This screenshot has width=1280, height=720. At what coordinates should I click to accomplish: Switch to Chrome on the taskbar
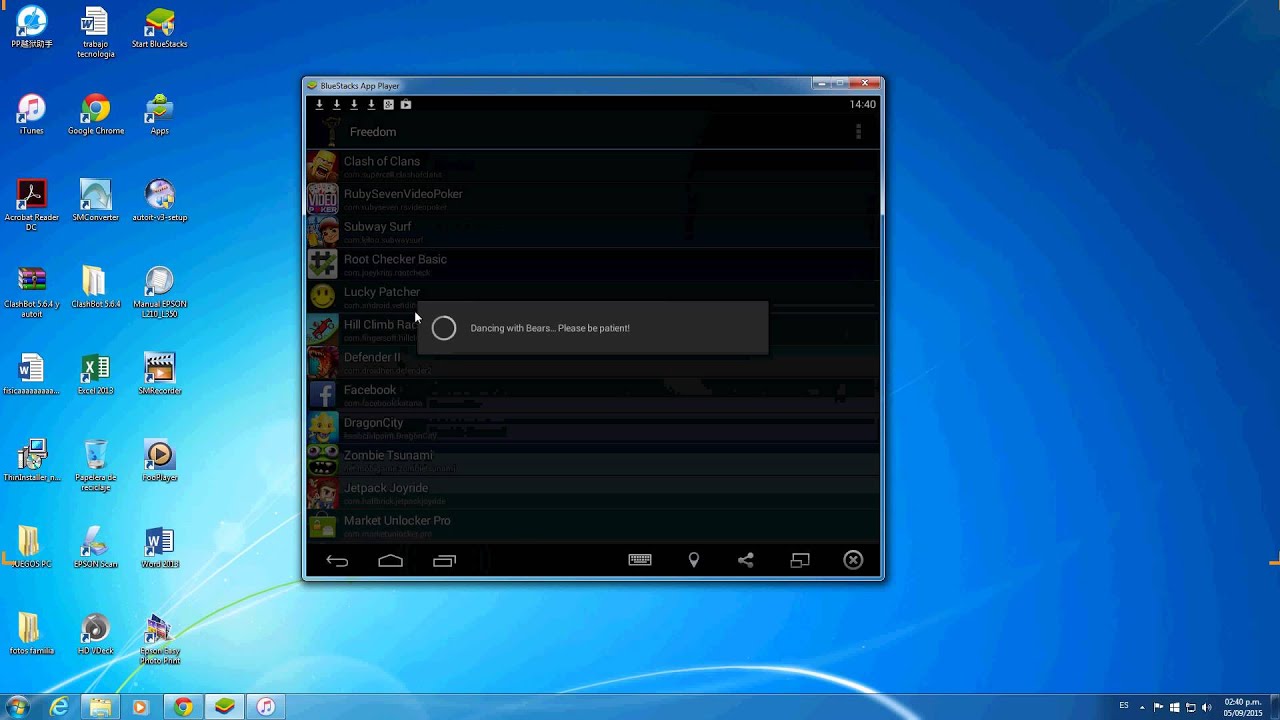click(x=183, y=707)
